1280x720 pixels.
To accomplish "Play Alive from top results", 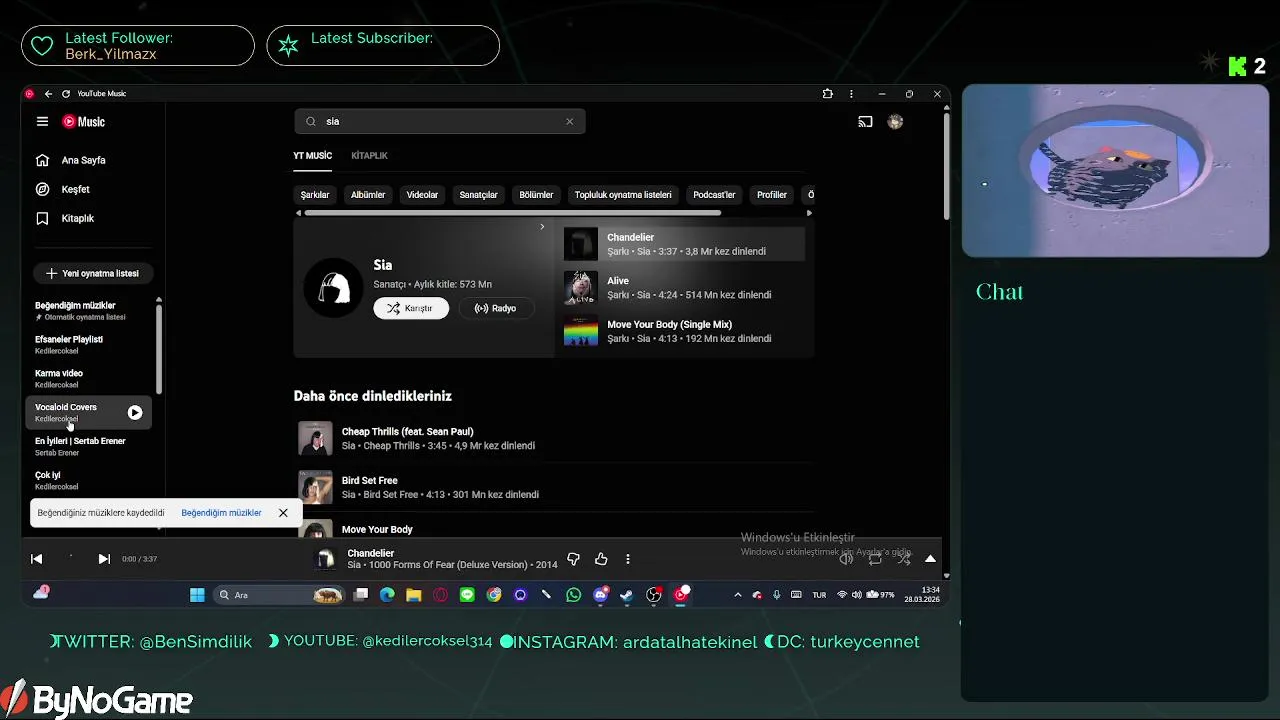I will click(x=683, y=288).
